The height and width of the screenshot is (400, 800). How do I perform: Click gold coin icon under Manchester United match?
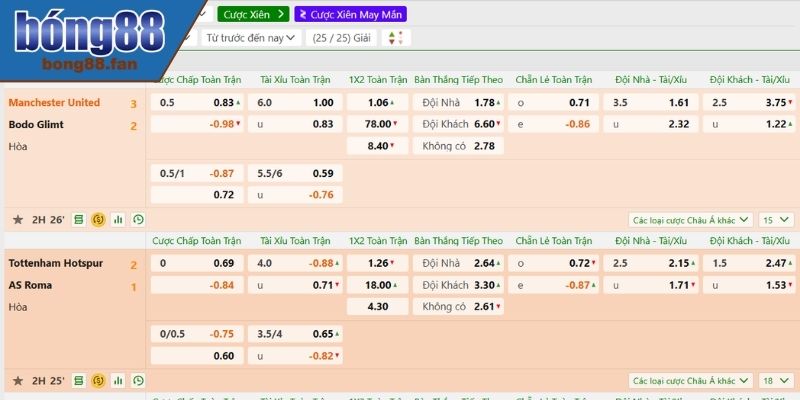(x=98, y=219)
